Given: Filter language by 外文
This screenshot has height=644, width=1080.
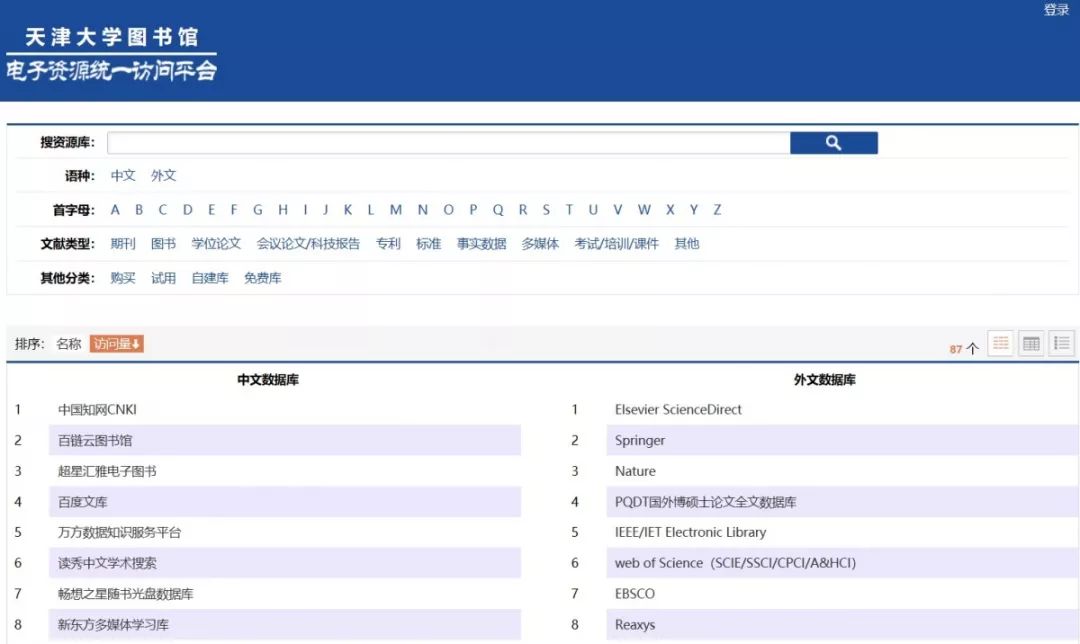Looking at the screenshot, I should [164, 176].
